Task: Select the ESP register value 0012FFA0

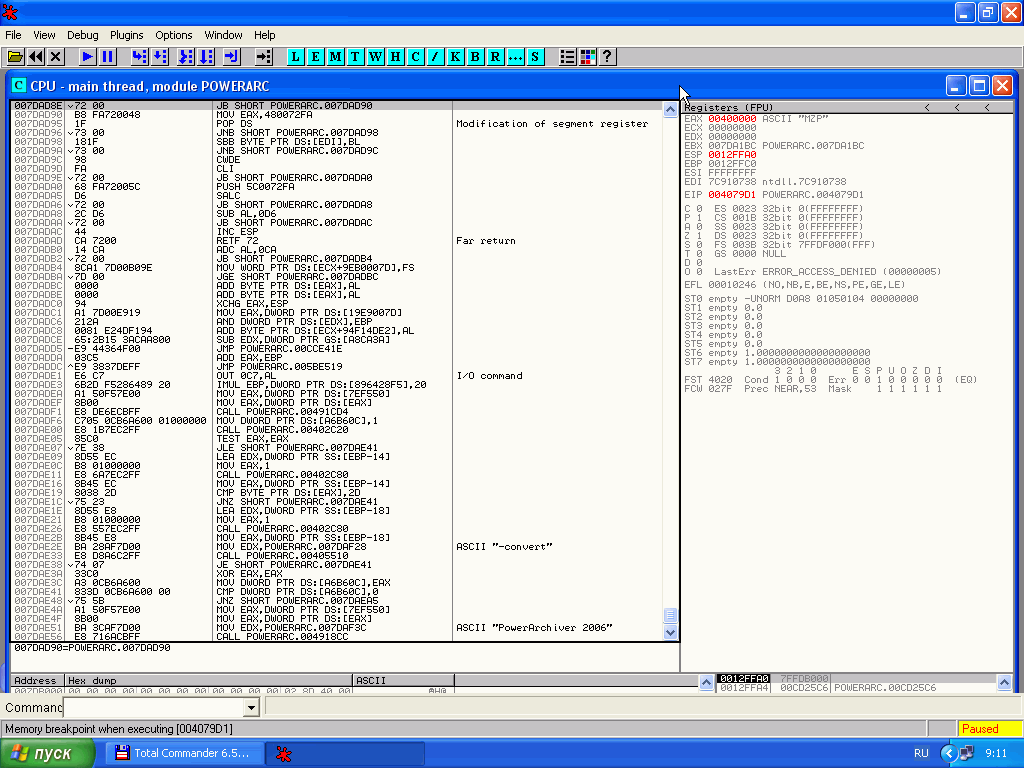Action: [732, 155]
